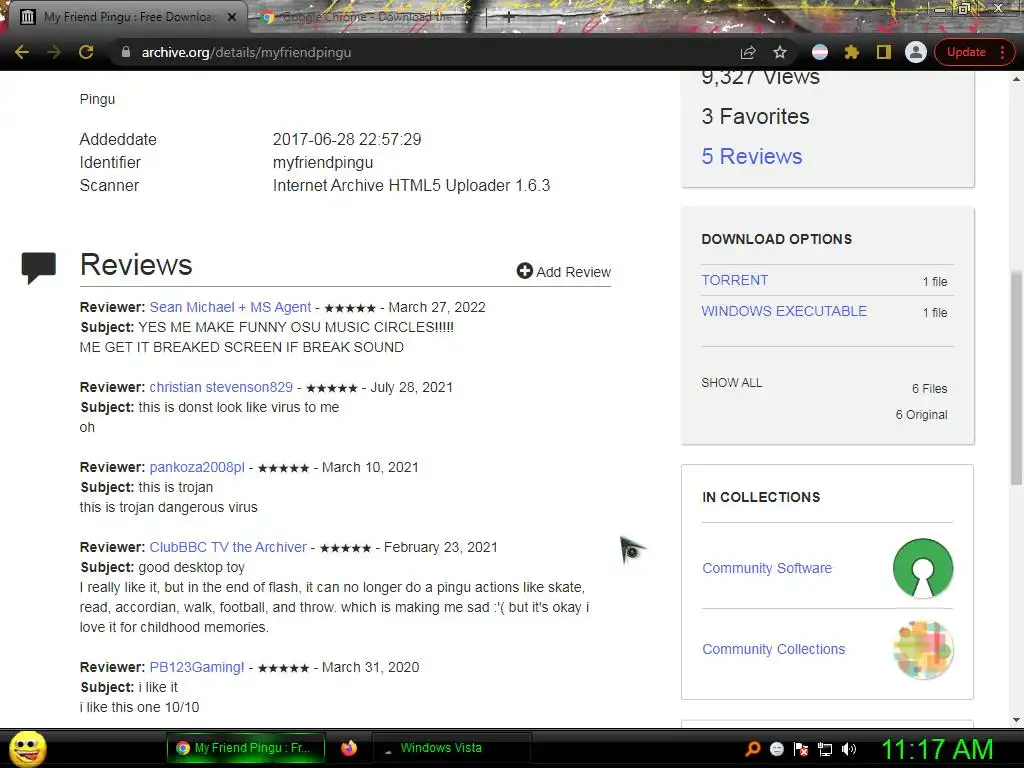Open the Community Collections link

point(773,649)
